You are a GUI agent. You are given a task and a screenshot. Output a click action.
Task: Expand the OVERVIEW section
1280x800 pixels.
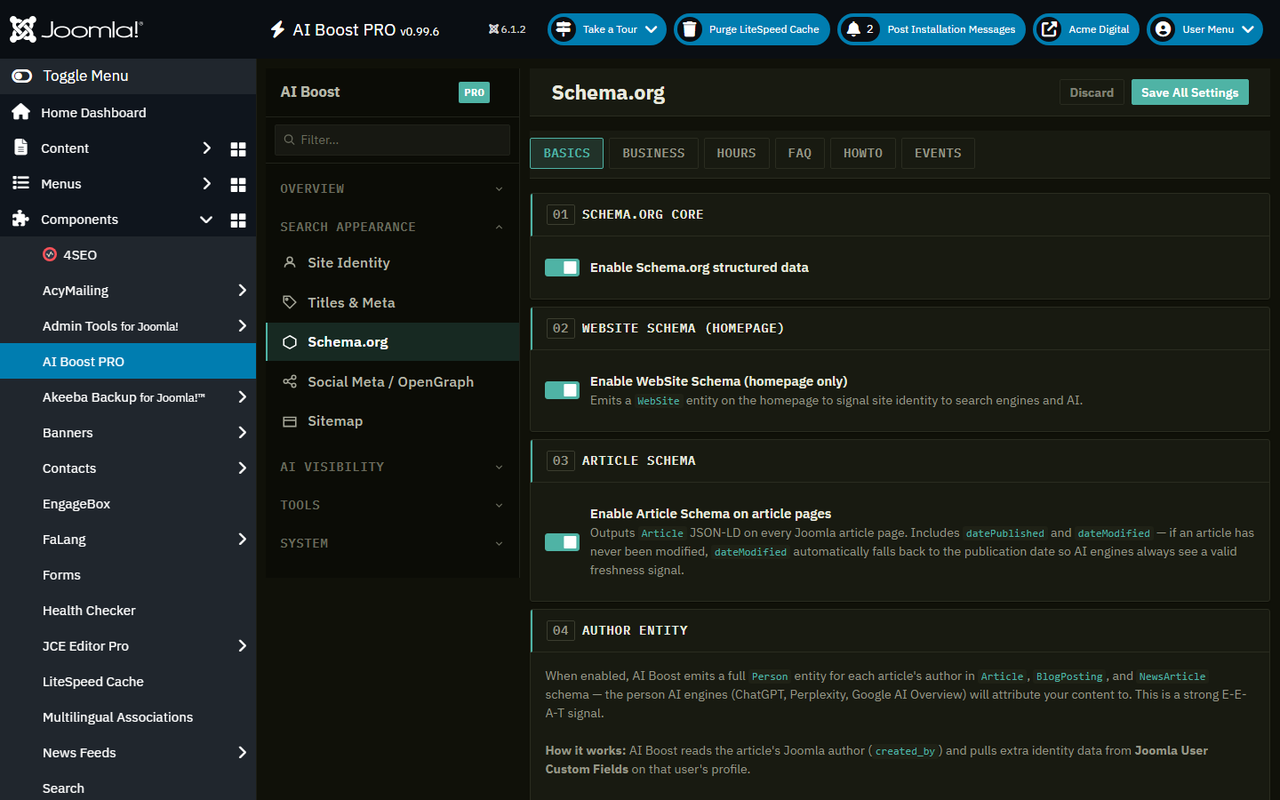(392, 189)
